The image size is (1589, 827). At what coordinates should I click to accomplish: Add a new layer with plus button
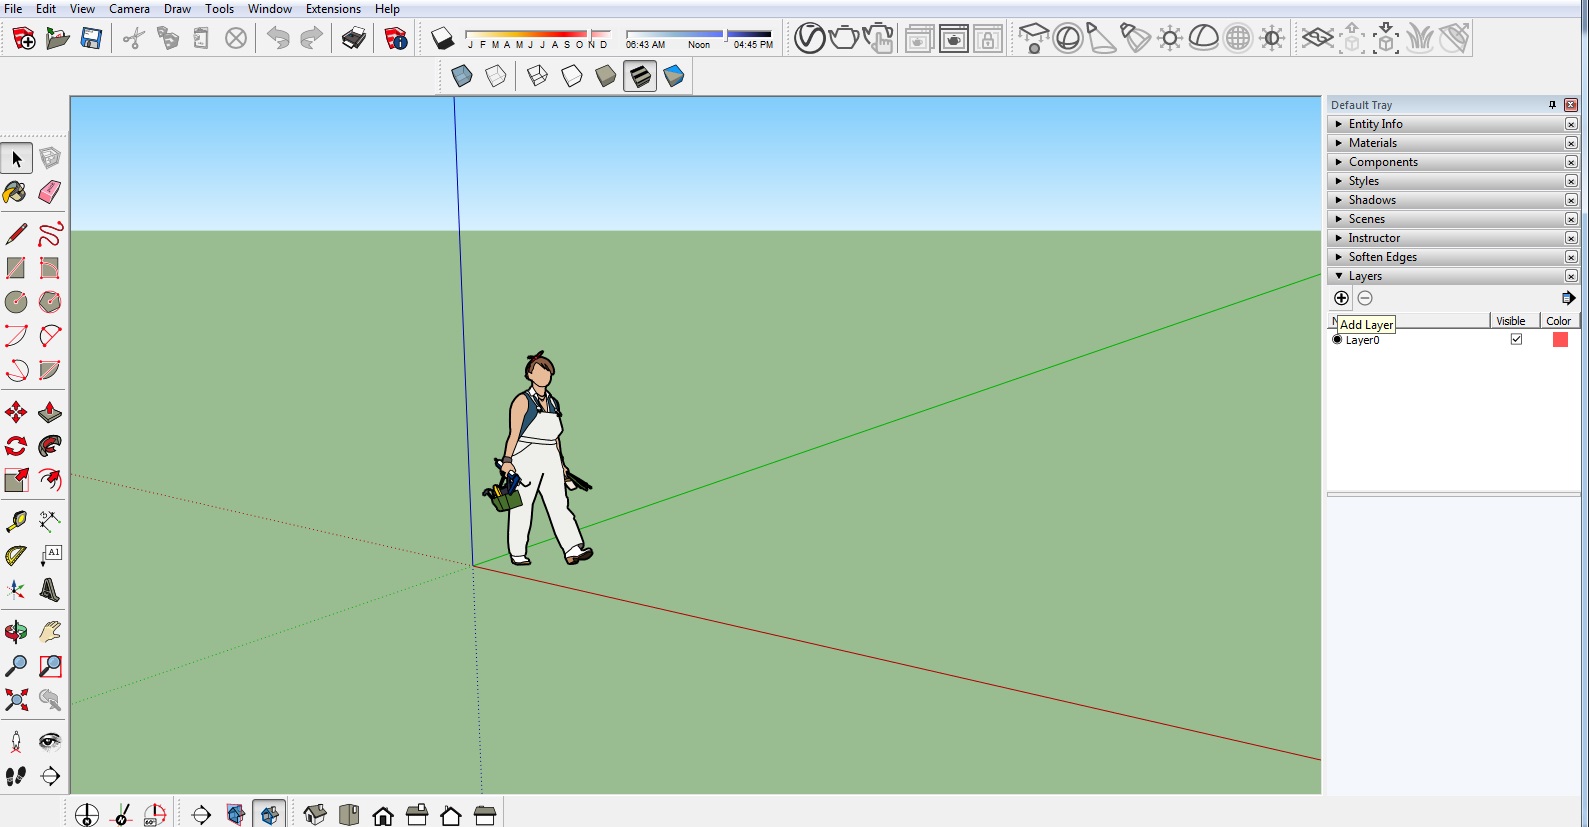(x=1342, y=298)
